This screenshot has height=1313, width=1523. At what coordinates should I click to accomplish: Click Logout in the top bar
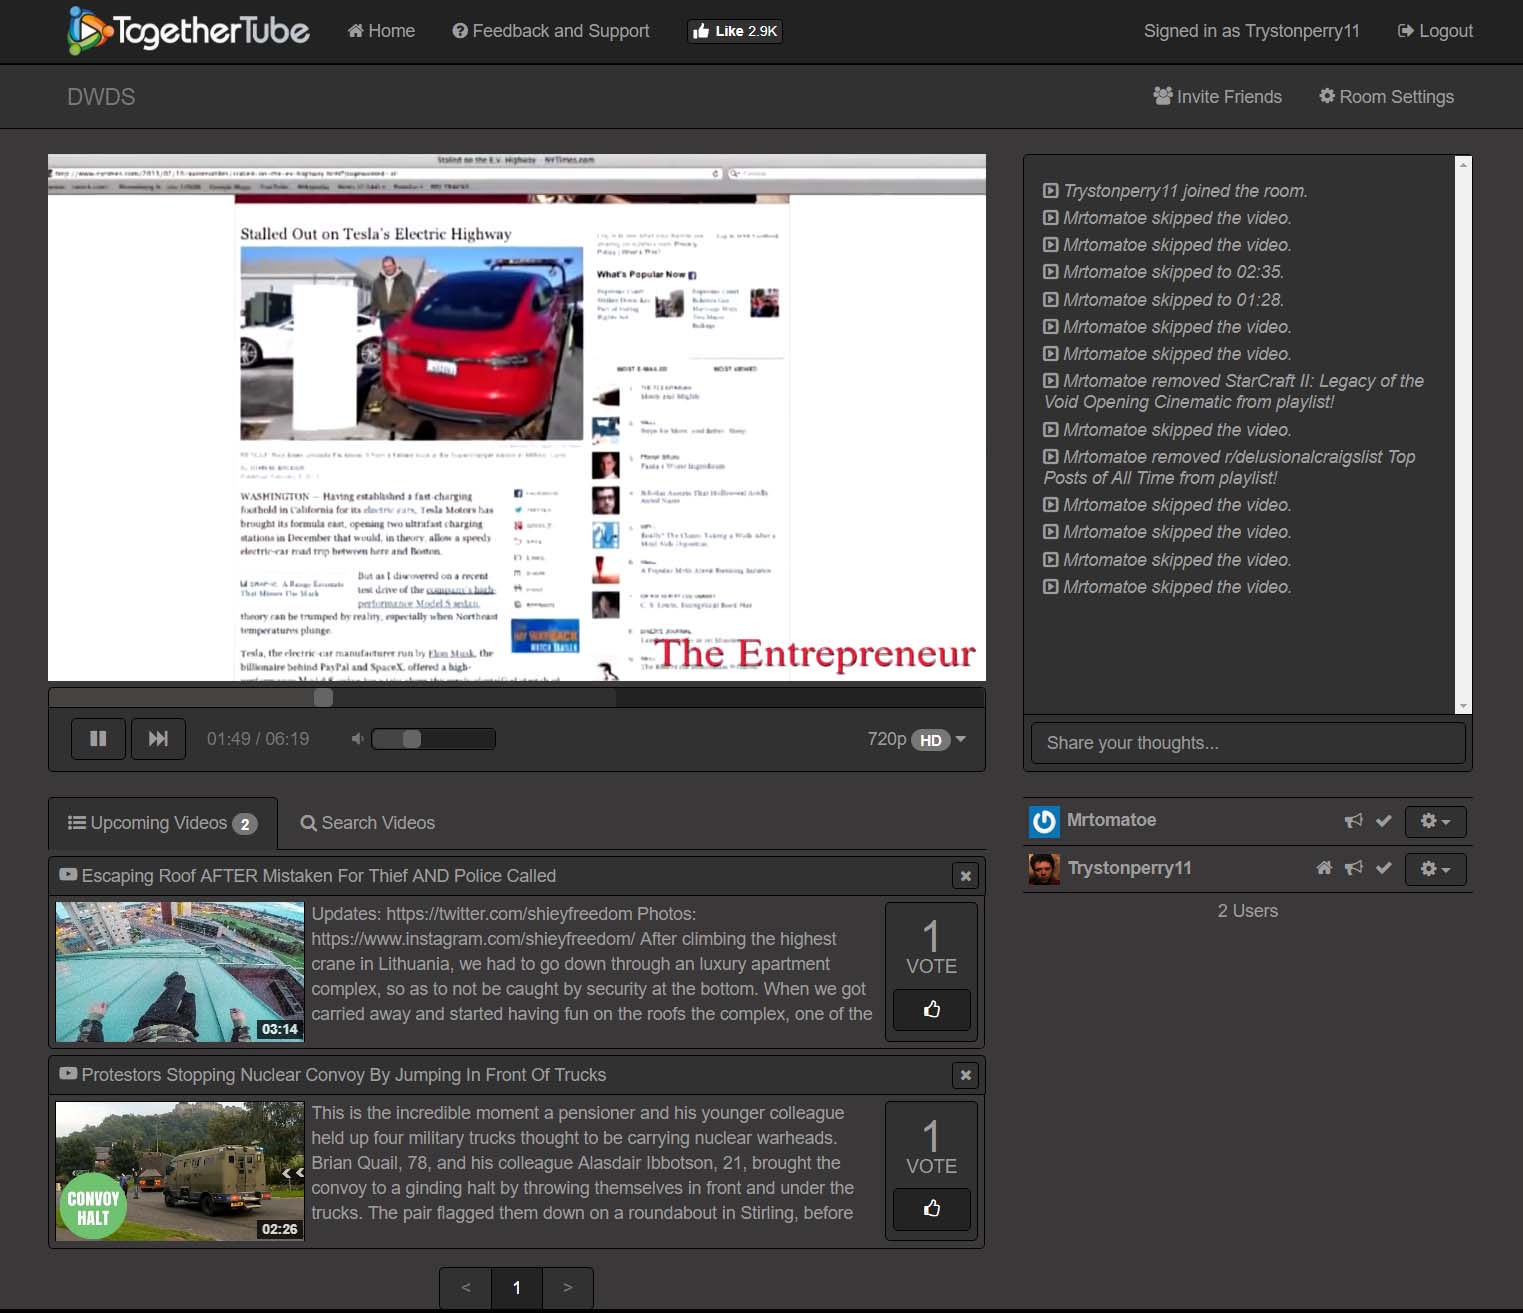(1434, 31)
